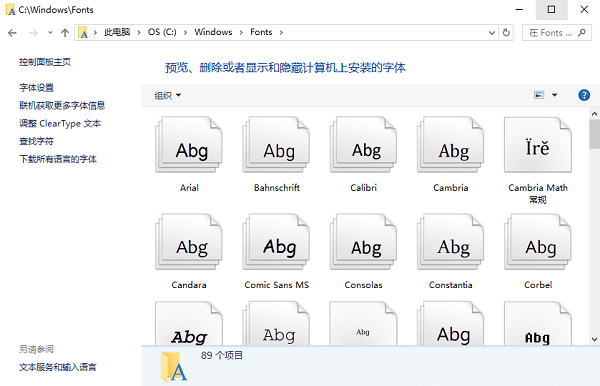Open the view options dropdown arrow
Image resolution: width=600 pixels, height=386 pixels.
point(554,95)
